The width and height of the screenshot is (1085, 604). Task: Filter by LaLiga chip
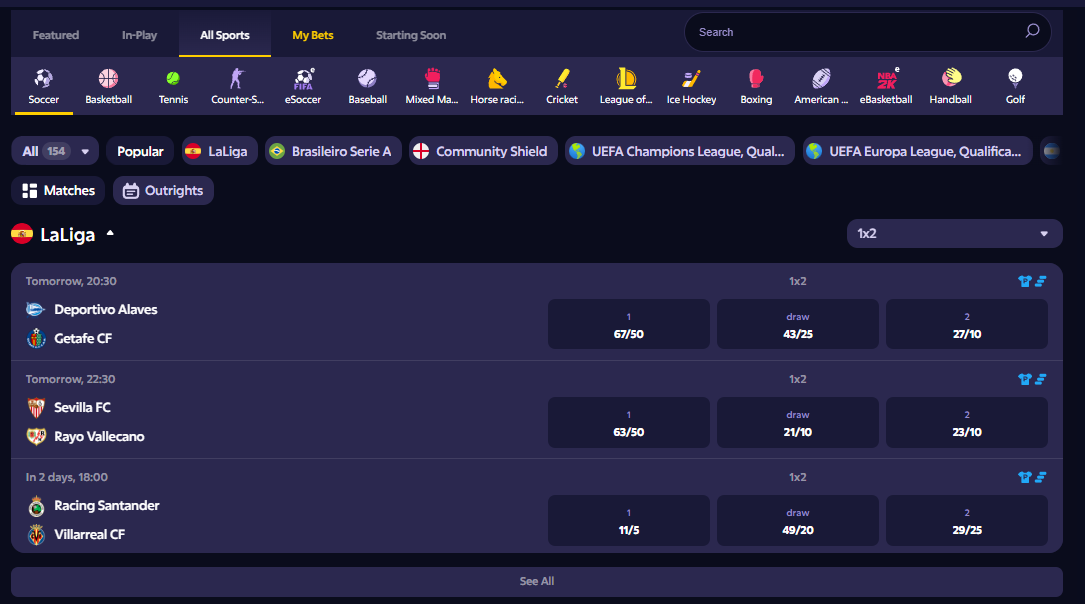[x=219, y=151]
